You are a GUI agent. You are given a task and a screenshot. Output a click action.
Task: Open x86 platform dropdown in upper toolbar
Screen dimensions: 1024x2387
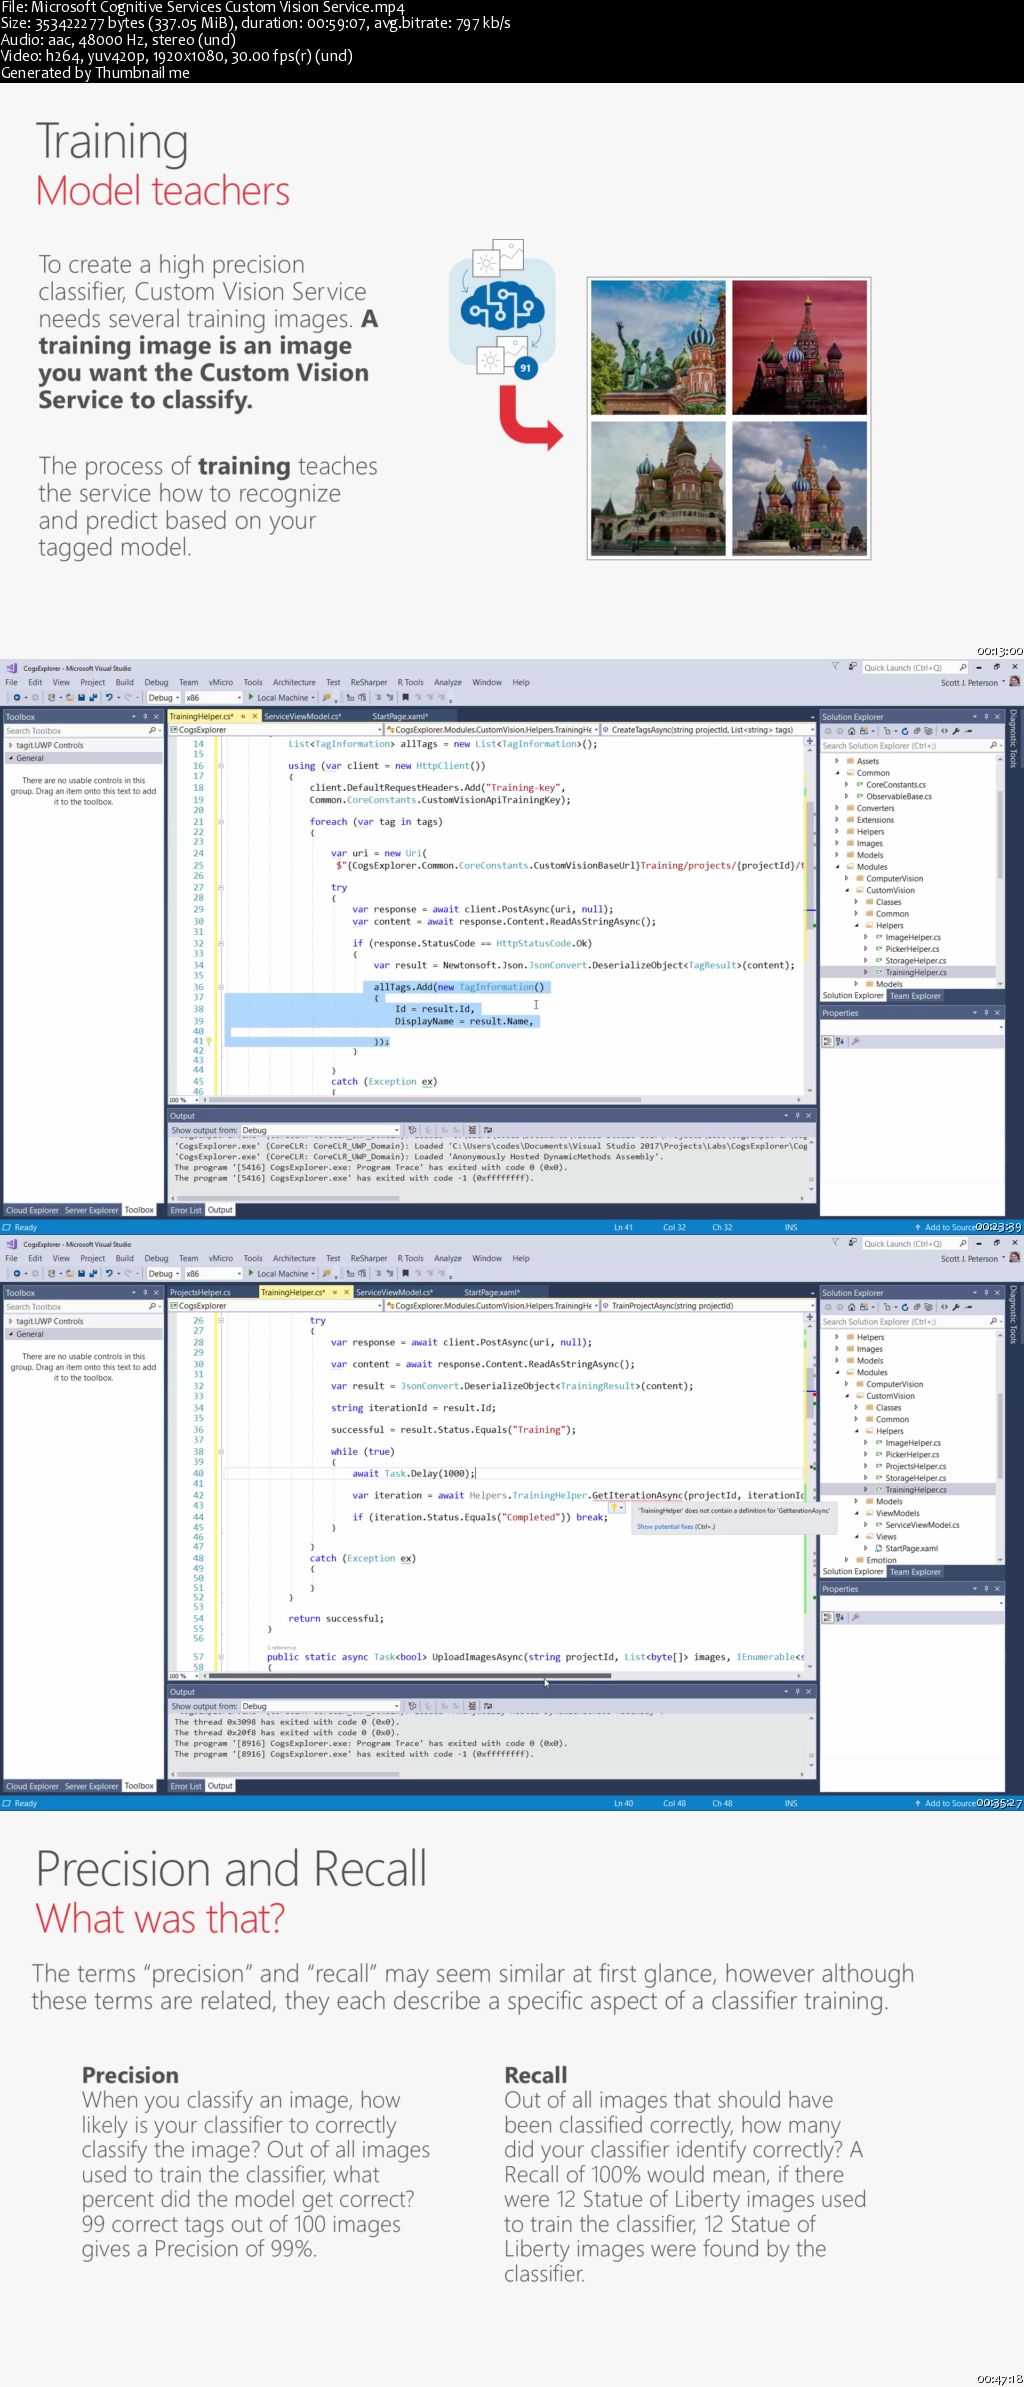coord(213,698)
